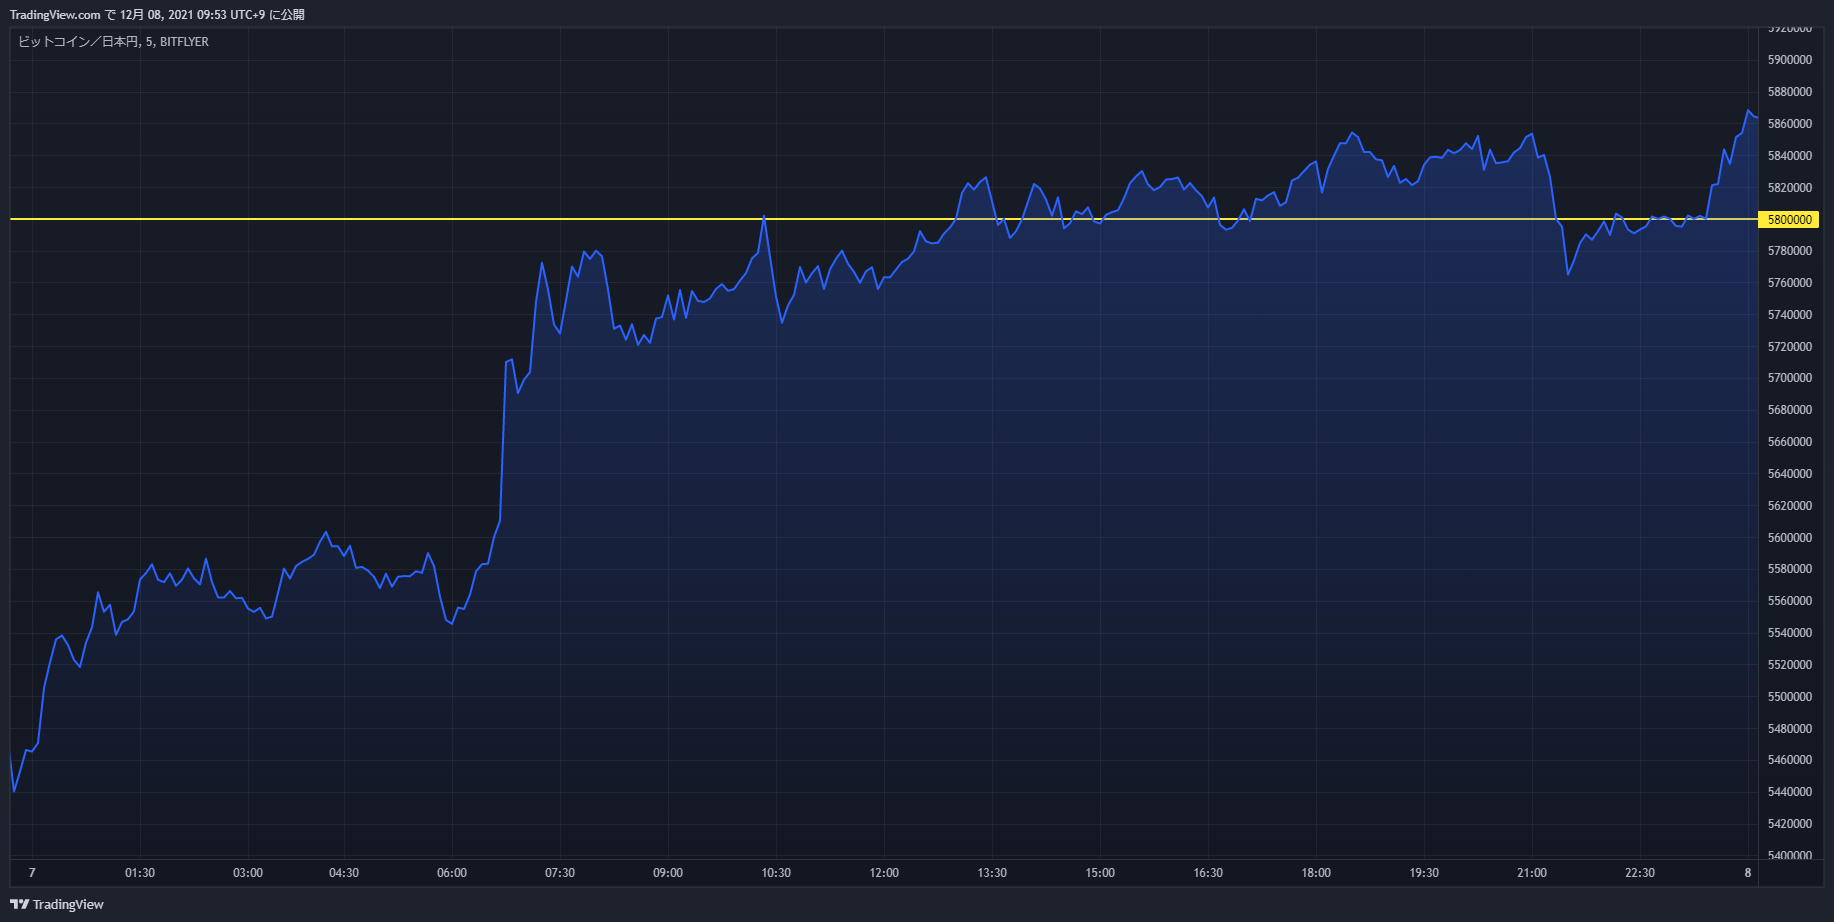Screen dimensions: 1834x922
Task: Click the 19:30 time axis label
Action: [1424, 873]
